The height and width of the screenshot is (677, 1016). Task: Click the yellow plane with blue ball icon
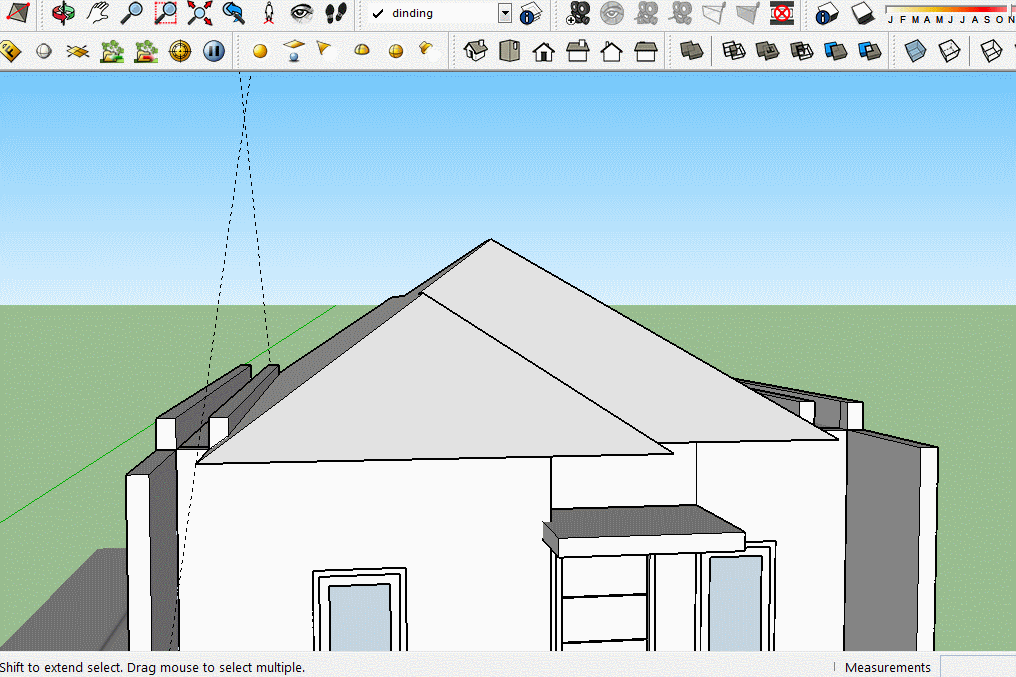(294, 51)
